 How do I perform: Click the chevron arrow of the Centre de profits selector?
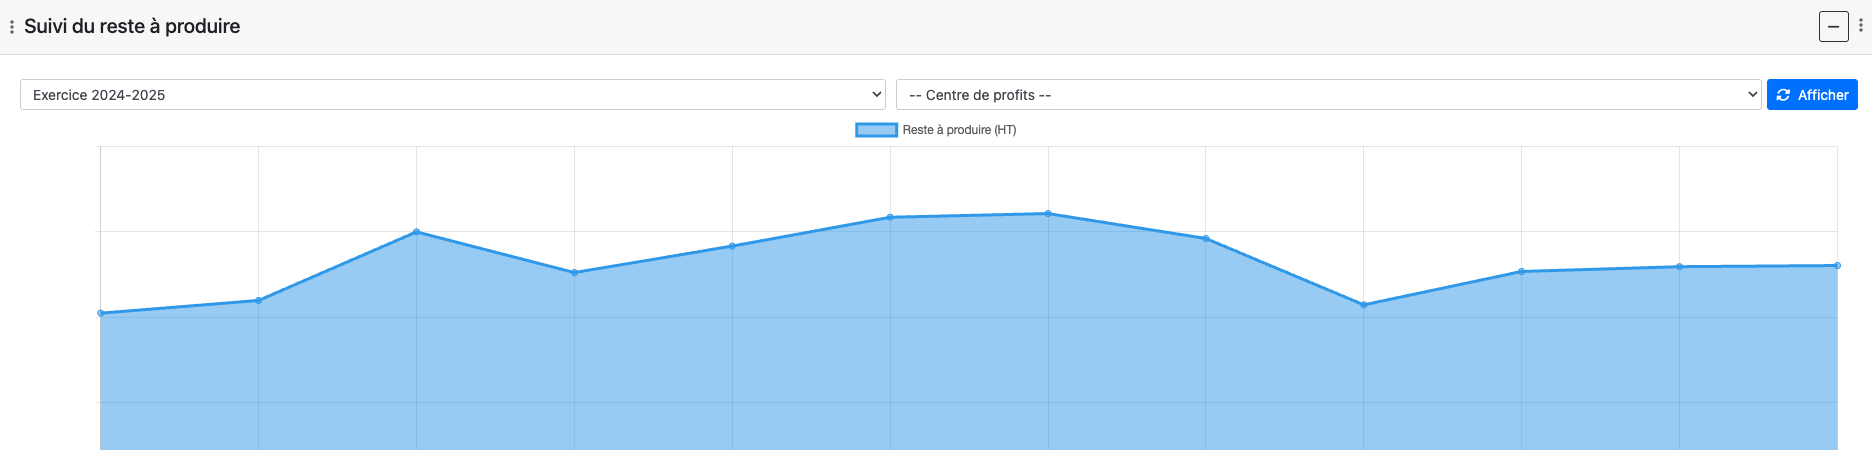point(1752,95)
